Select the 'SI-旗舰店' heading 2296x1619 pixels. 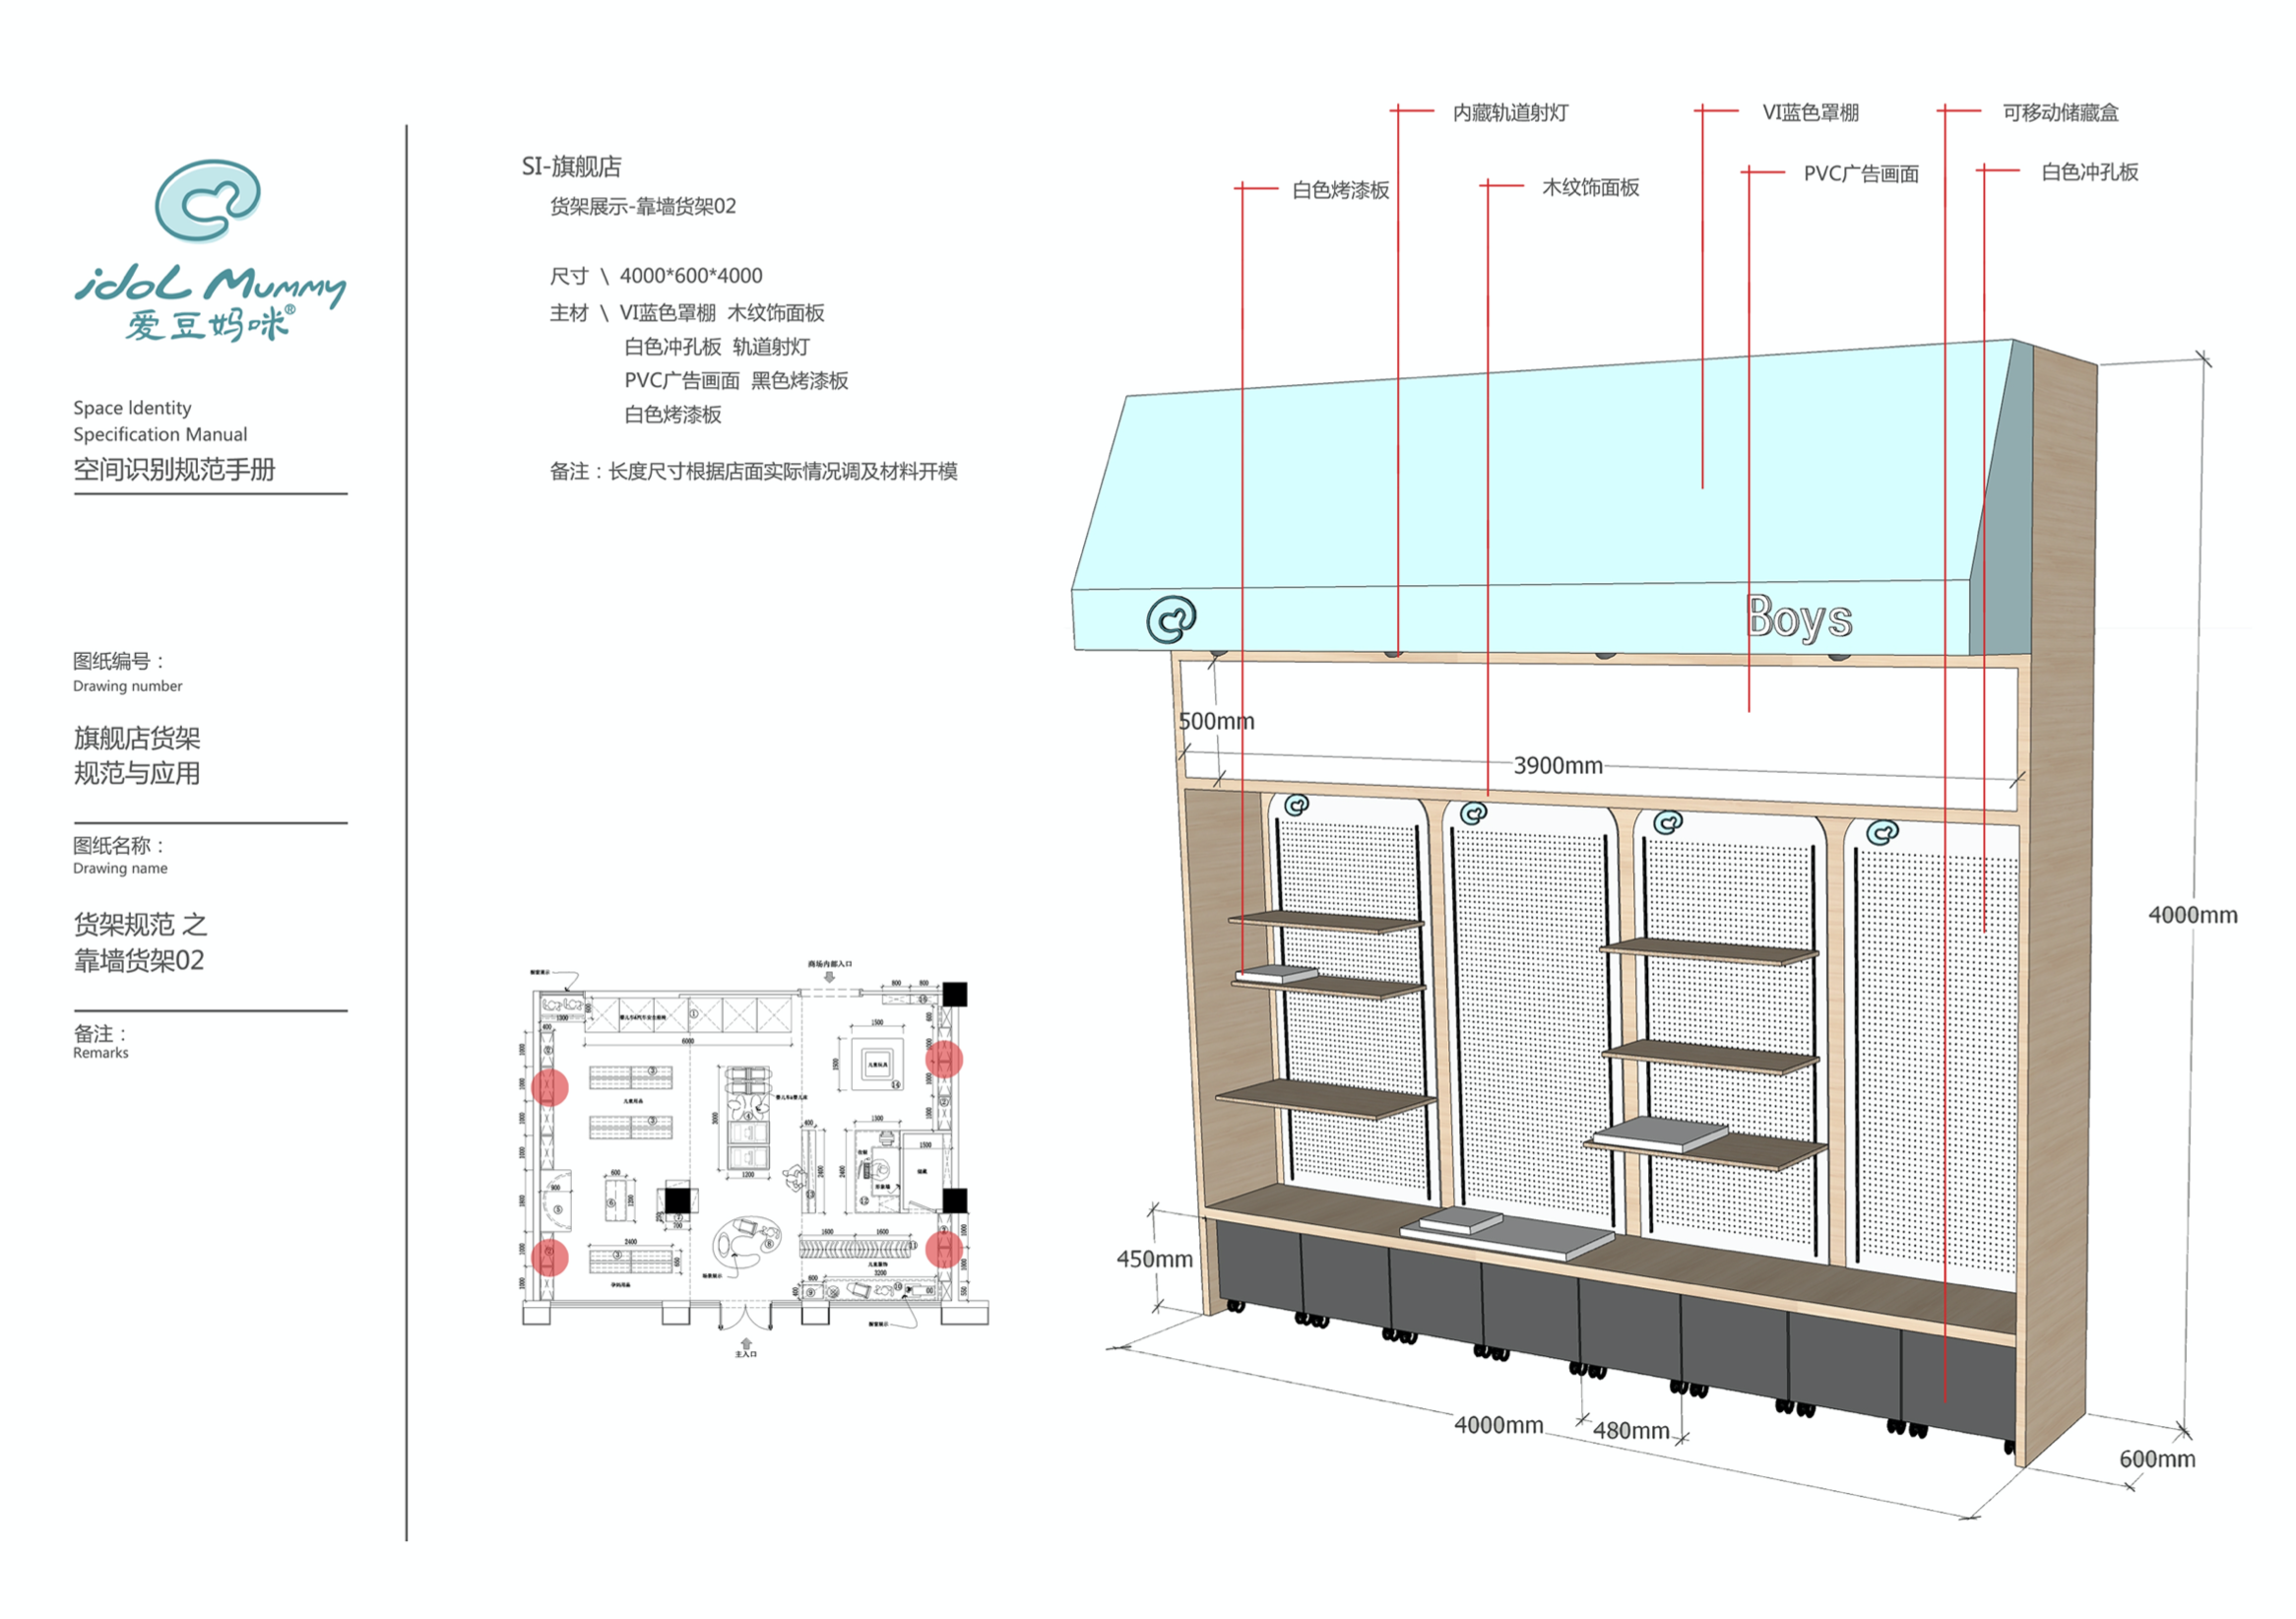coord(571,166)
